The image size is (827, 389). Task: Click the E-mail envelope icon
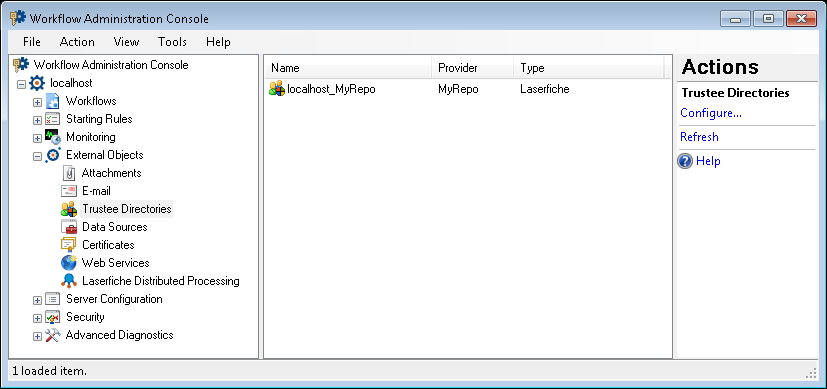[69, 191]
